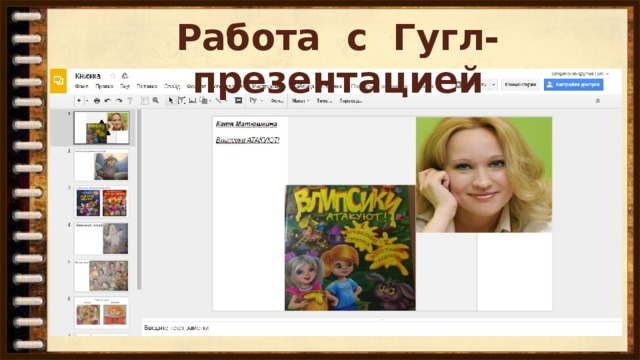The image size is (640, 360).
Task: Select slide 6 thumbnail with two portraits
Action: (x=102, y=313)
